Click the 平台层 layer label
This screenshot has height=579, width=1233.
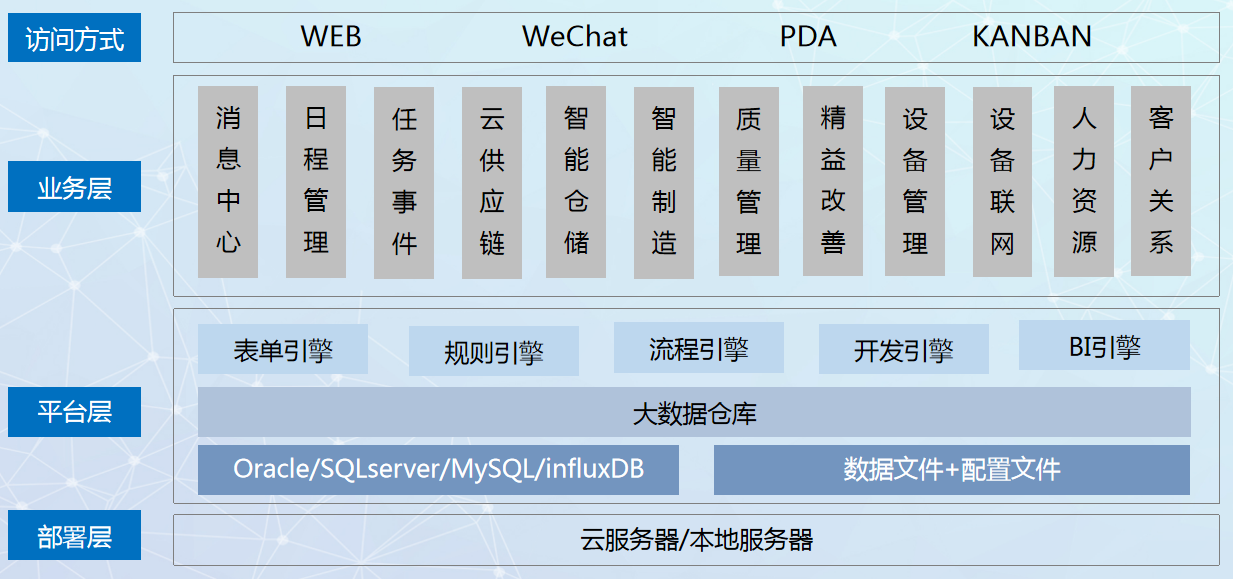(74, 411)
